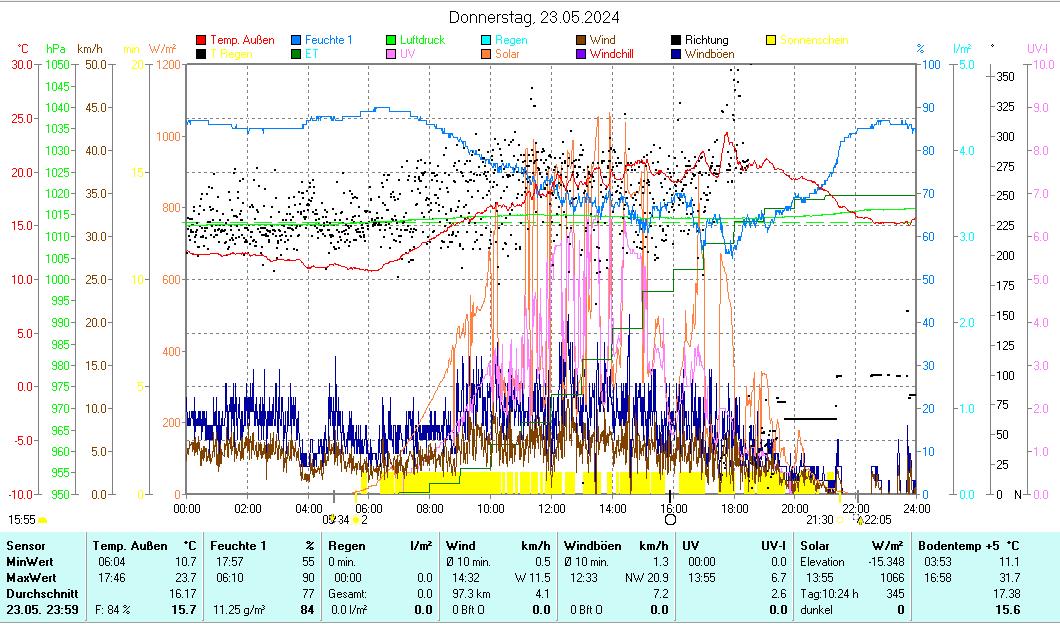Image resolution: width=1060 pixels, height=624 pixels.
Task: Click the yellow Sonnenschein legend square
Action: tap(771, 41)
